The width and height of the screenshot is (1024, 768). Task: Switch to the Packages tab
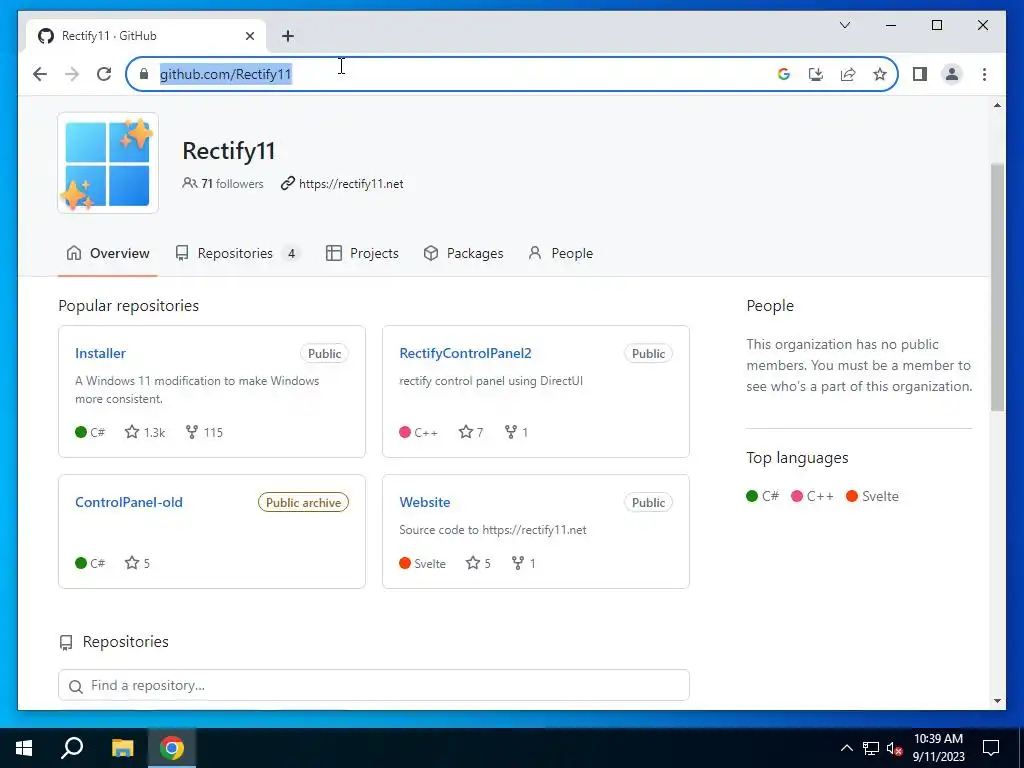pyautogui.click(x=463, y=253)
